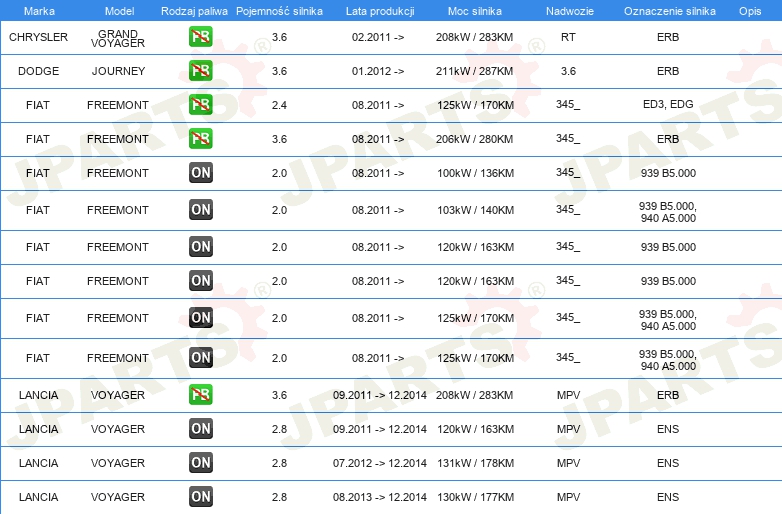Click the petrol icon for Chrysler Grand Voyager

(200, 36)
